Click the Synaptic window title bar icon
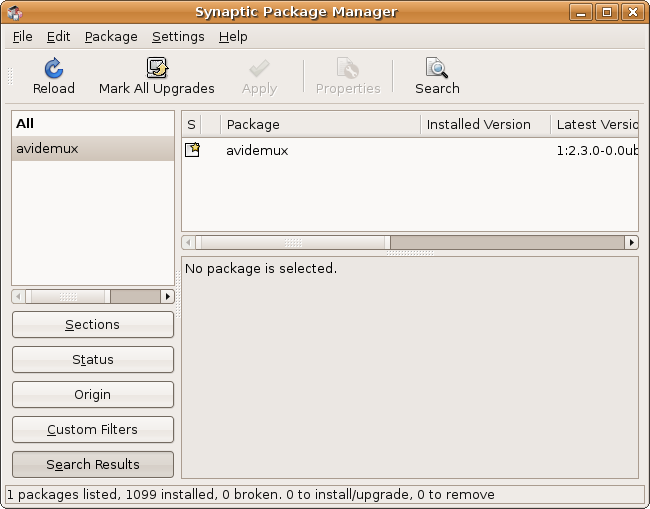 click(x=14, y=12)
